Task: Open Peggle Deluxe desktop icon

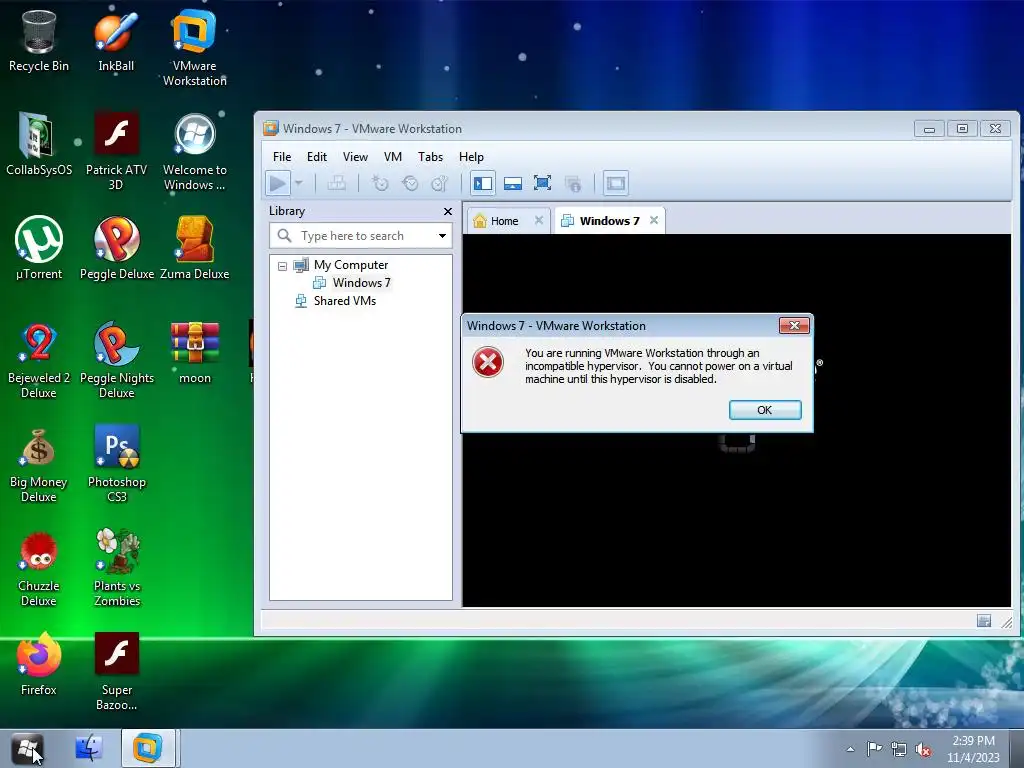Action: pos(117,248)
